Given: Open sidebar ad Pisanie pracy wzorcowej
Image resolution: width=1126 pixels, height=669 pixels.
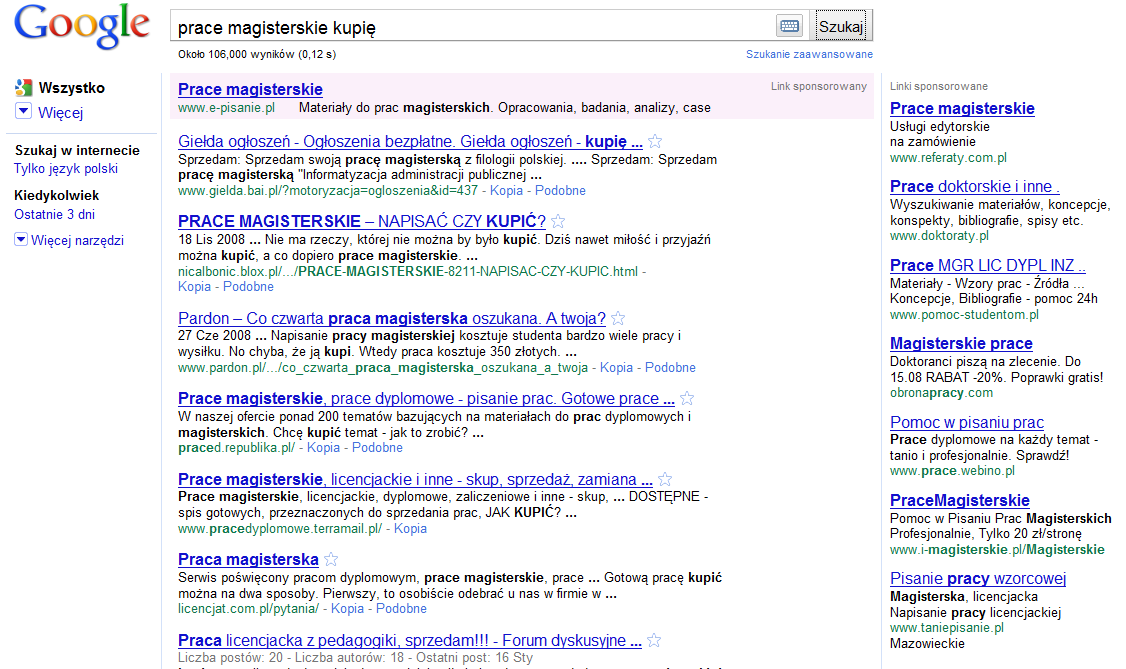Looking at the screenshot, I should tap(978, 579).
